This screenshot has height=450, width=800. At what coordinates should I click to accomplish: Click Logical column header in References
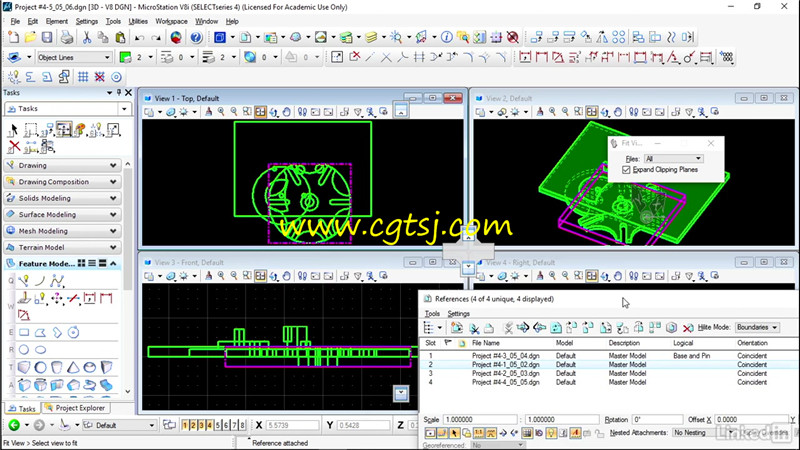tap(683, 343)
